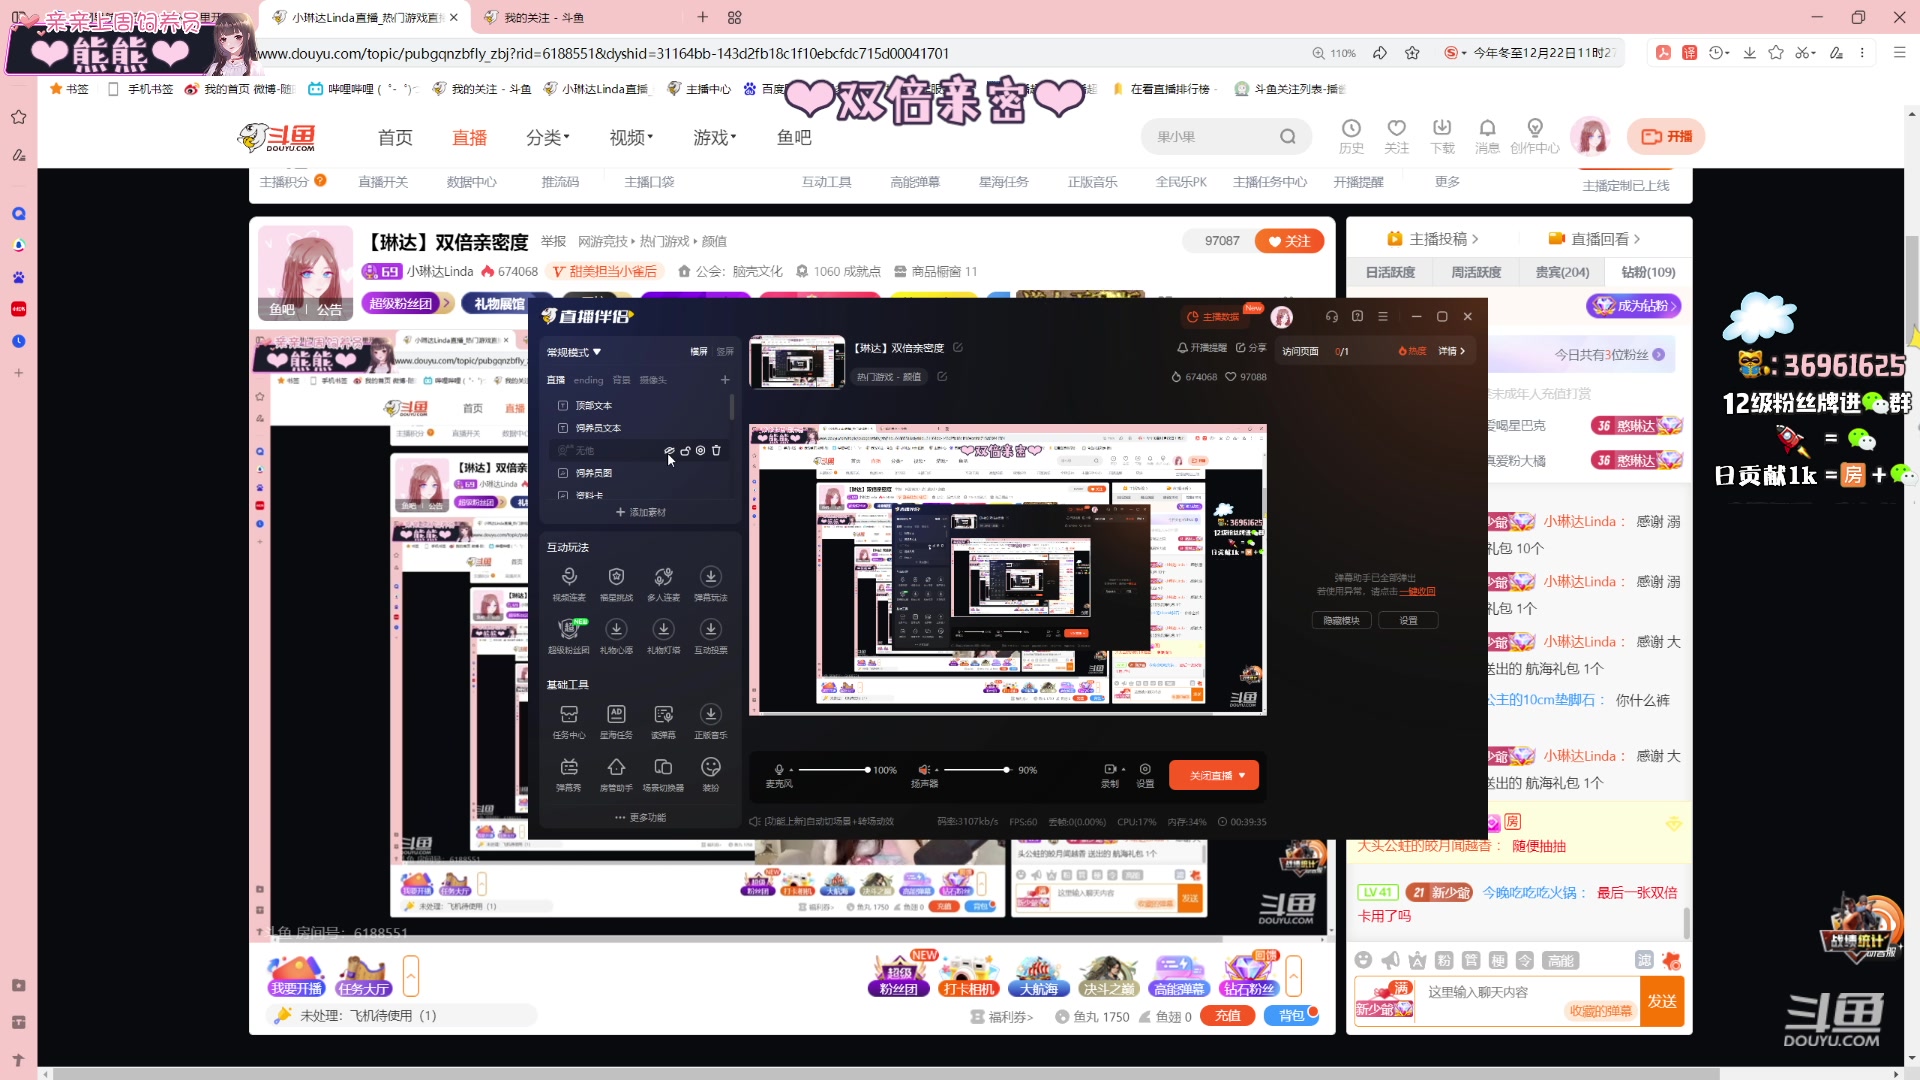The width and height of the screenshot is (1920, 1080).
Task: Click the 隐藏模块 button
Action: [1341, 620]
